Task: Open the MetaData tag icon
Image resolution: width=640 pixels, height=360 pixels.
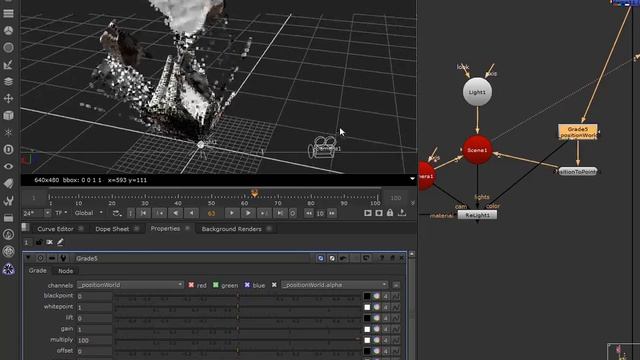Action: tap(8, 184)
